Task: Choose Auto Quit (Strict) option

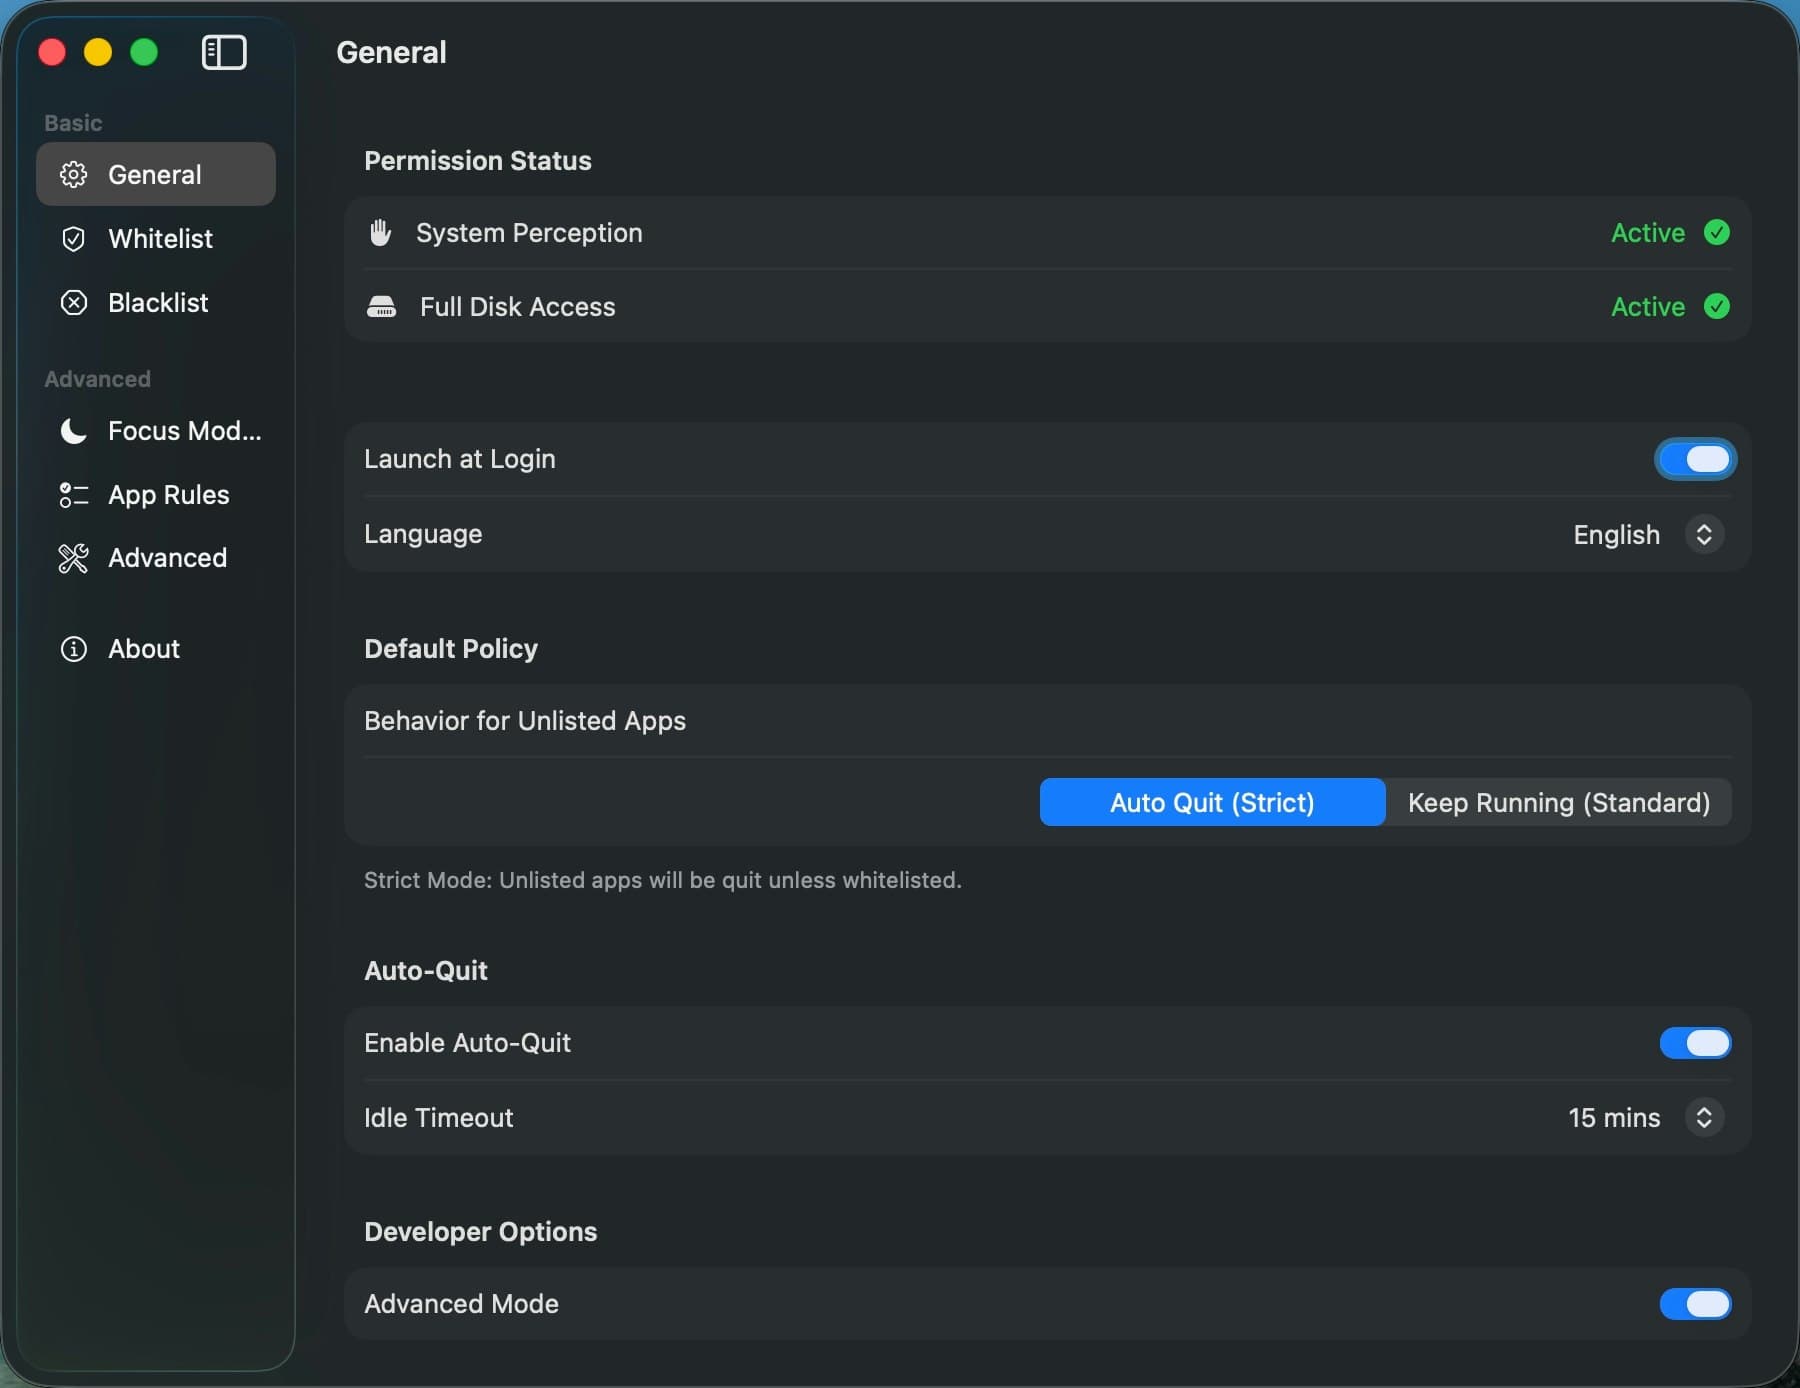Action: [x=1212, y=803]
